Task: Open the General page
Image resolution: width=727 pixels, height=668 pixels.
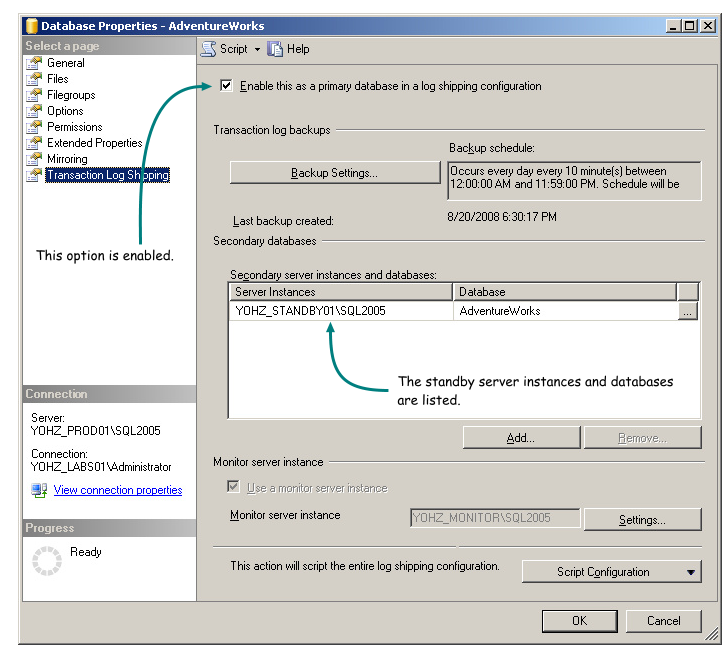Action: click(66, 63)
